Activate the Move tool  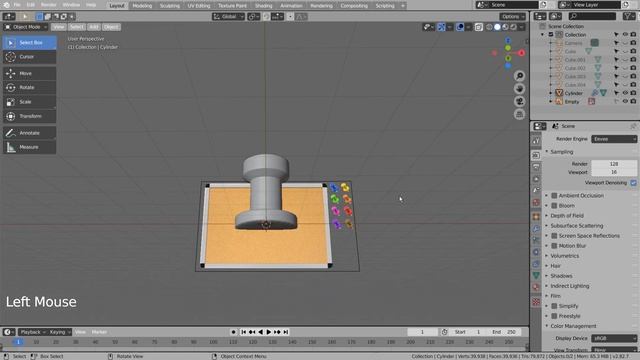tap(30, 73)
